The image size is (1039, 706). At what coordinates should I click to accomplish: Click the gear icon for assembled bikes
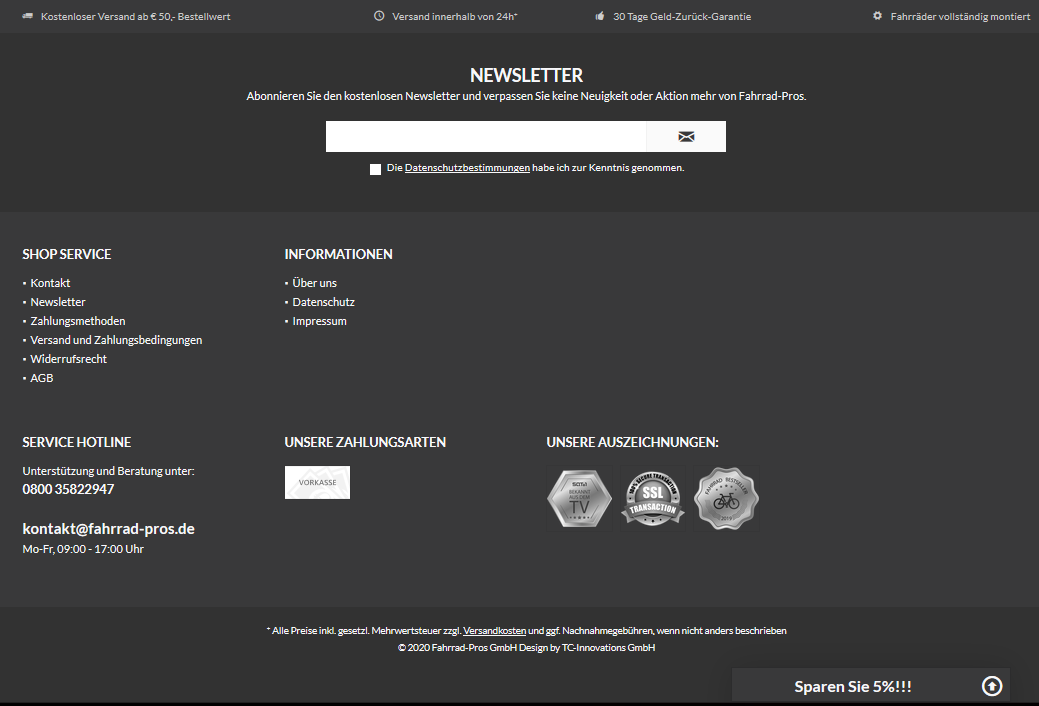point(877,17)
